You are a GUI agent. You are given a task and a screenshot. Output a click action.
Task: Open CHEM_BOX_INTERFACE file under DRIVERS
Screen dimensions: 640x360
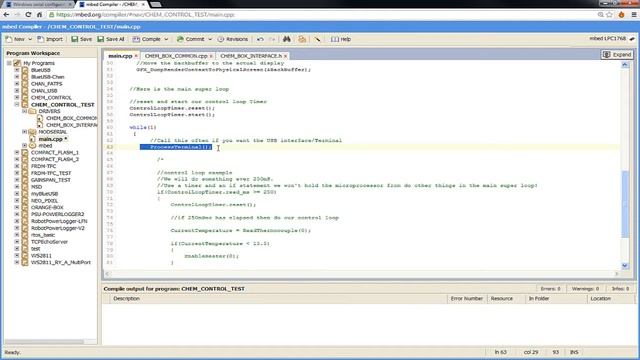[x=71, y=125]
